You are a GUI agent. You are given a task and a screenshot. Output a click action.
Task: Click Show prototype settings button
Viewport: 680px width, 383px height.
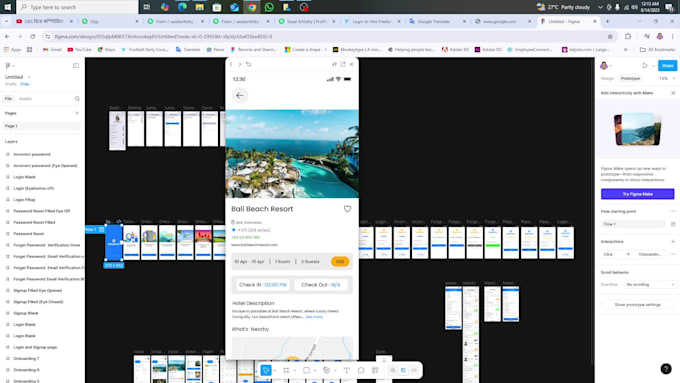[x=638, y=305]
